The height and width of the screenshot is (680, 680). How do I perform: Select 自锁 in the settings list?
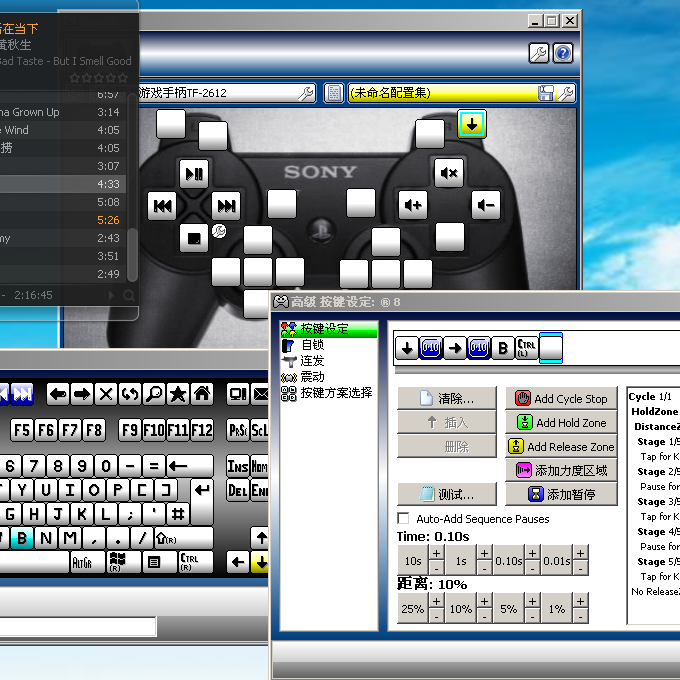[x=312, y=345]
